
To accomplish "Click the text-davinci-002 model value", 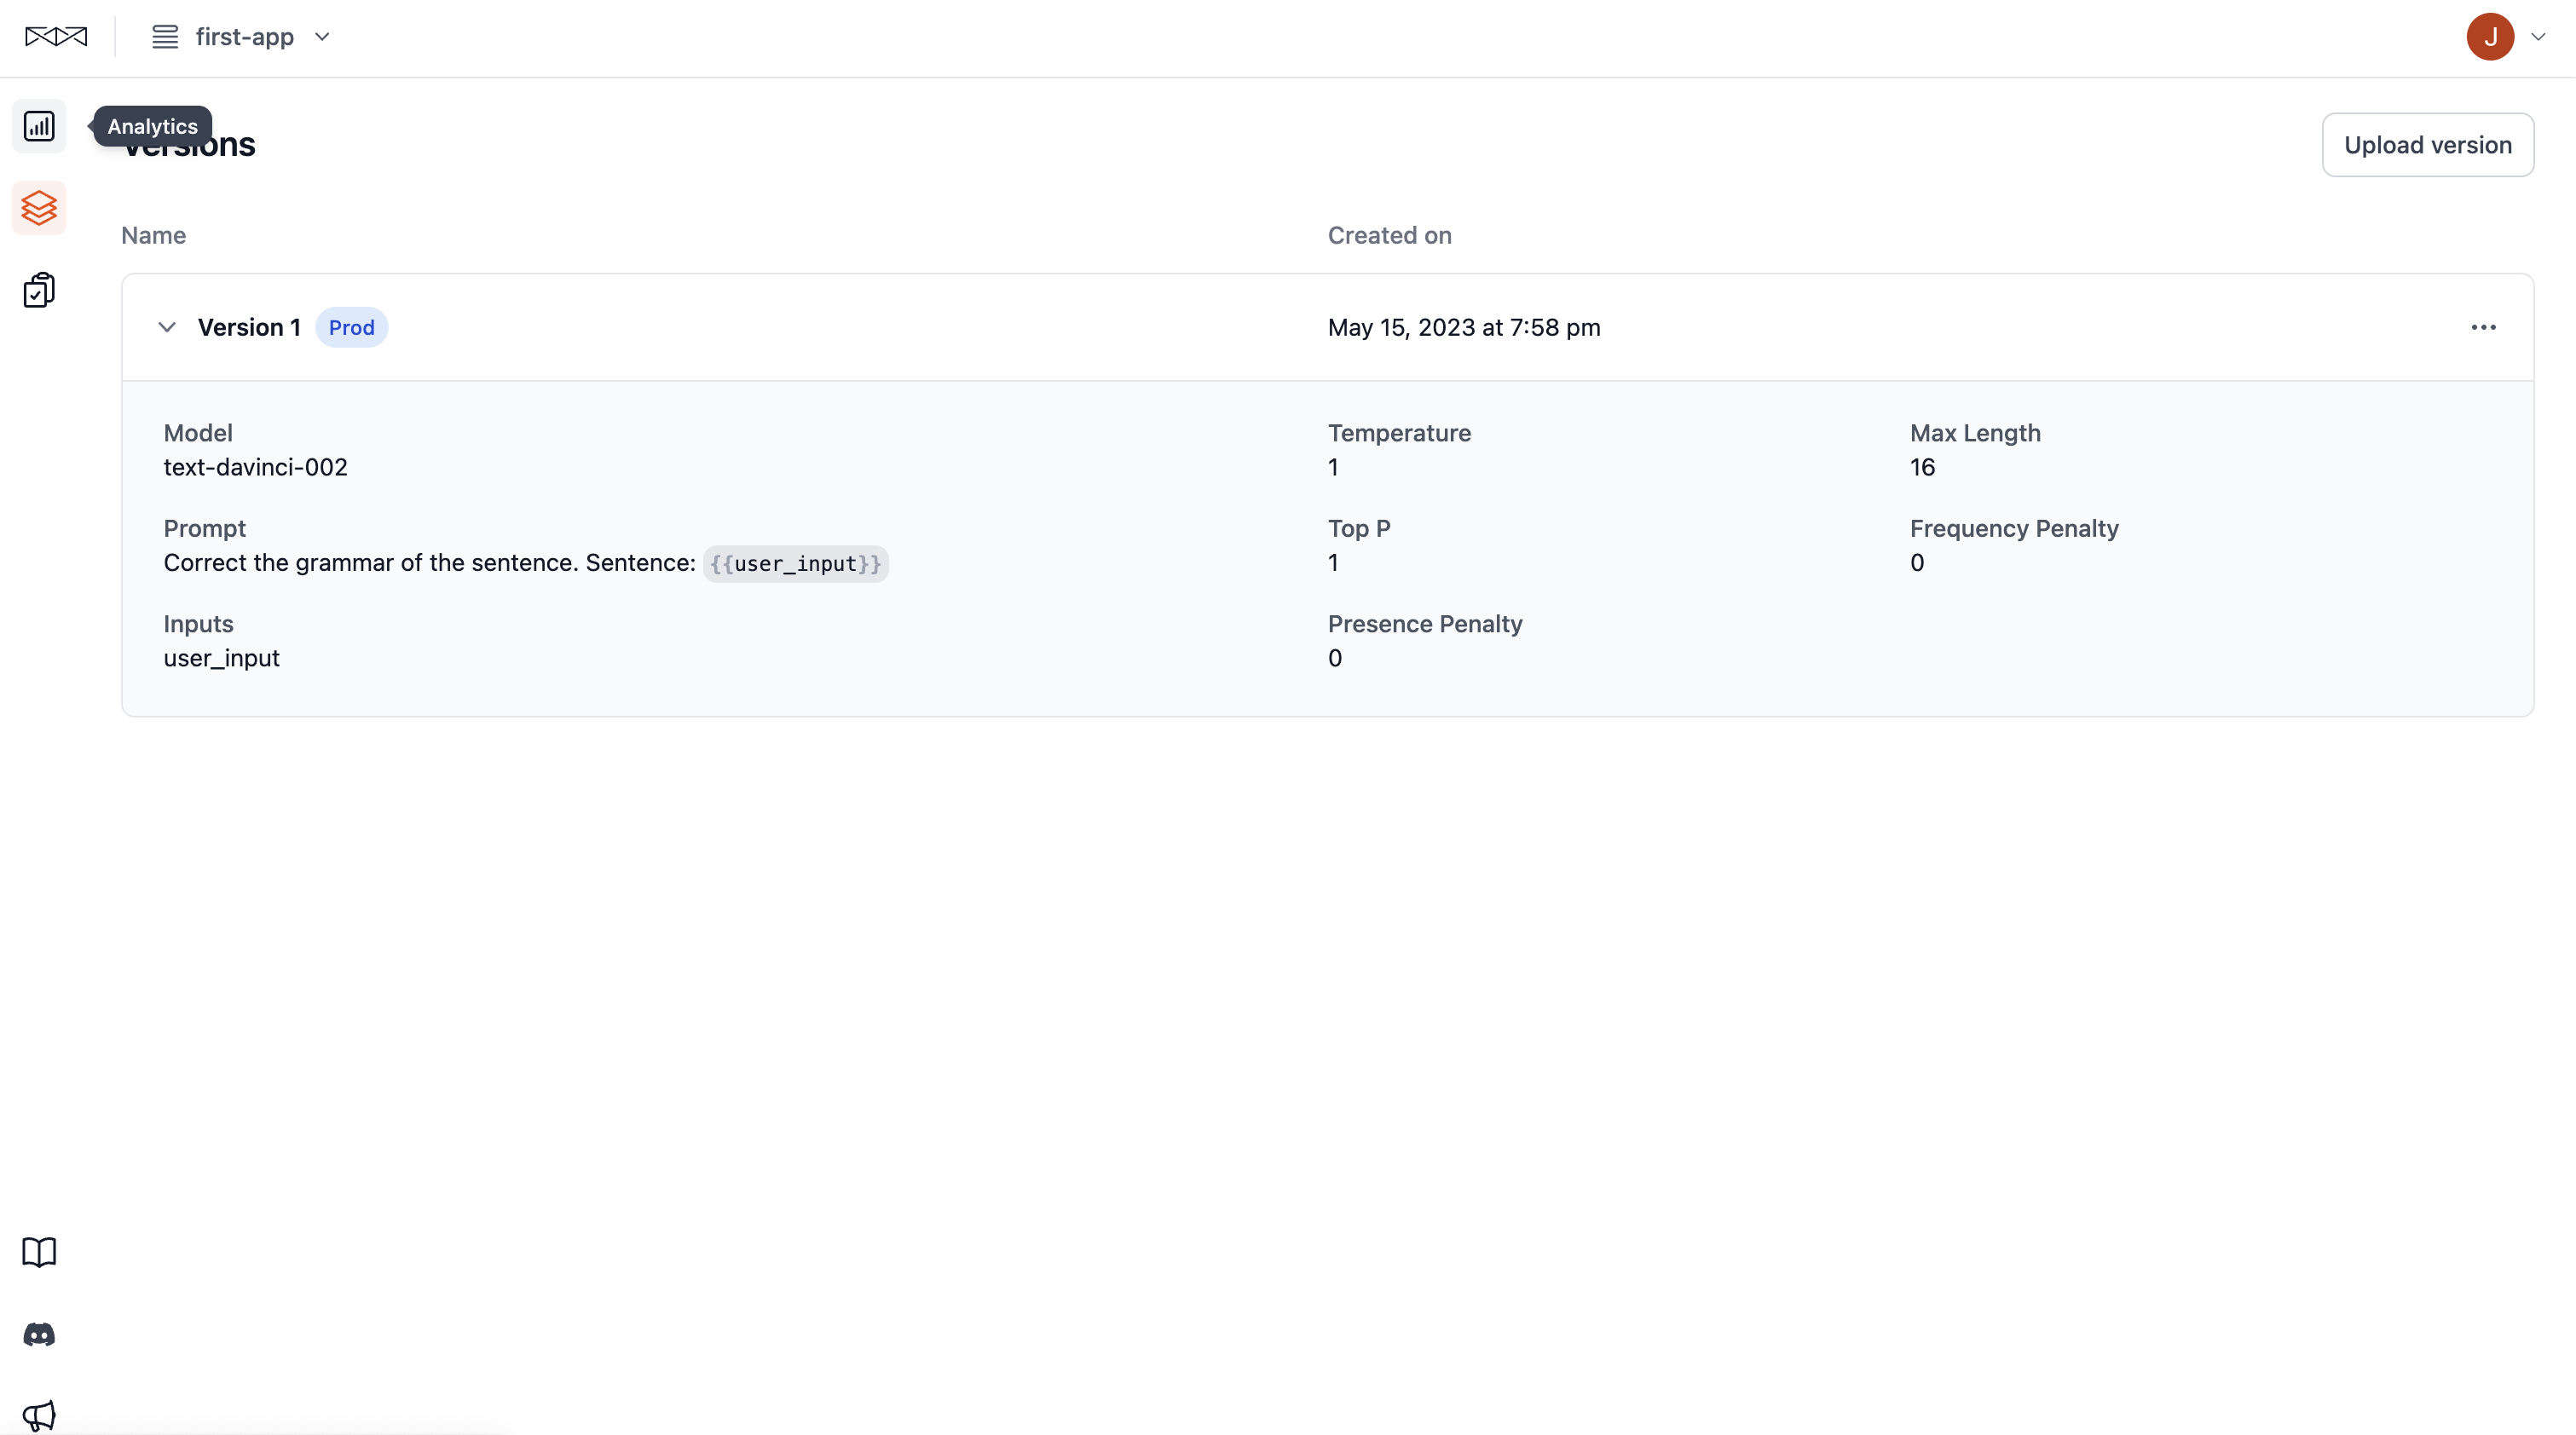I will 255,467.
